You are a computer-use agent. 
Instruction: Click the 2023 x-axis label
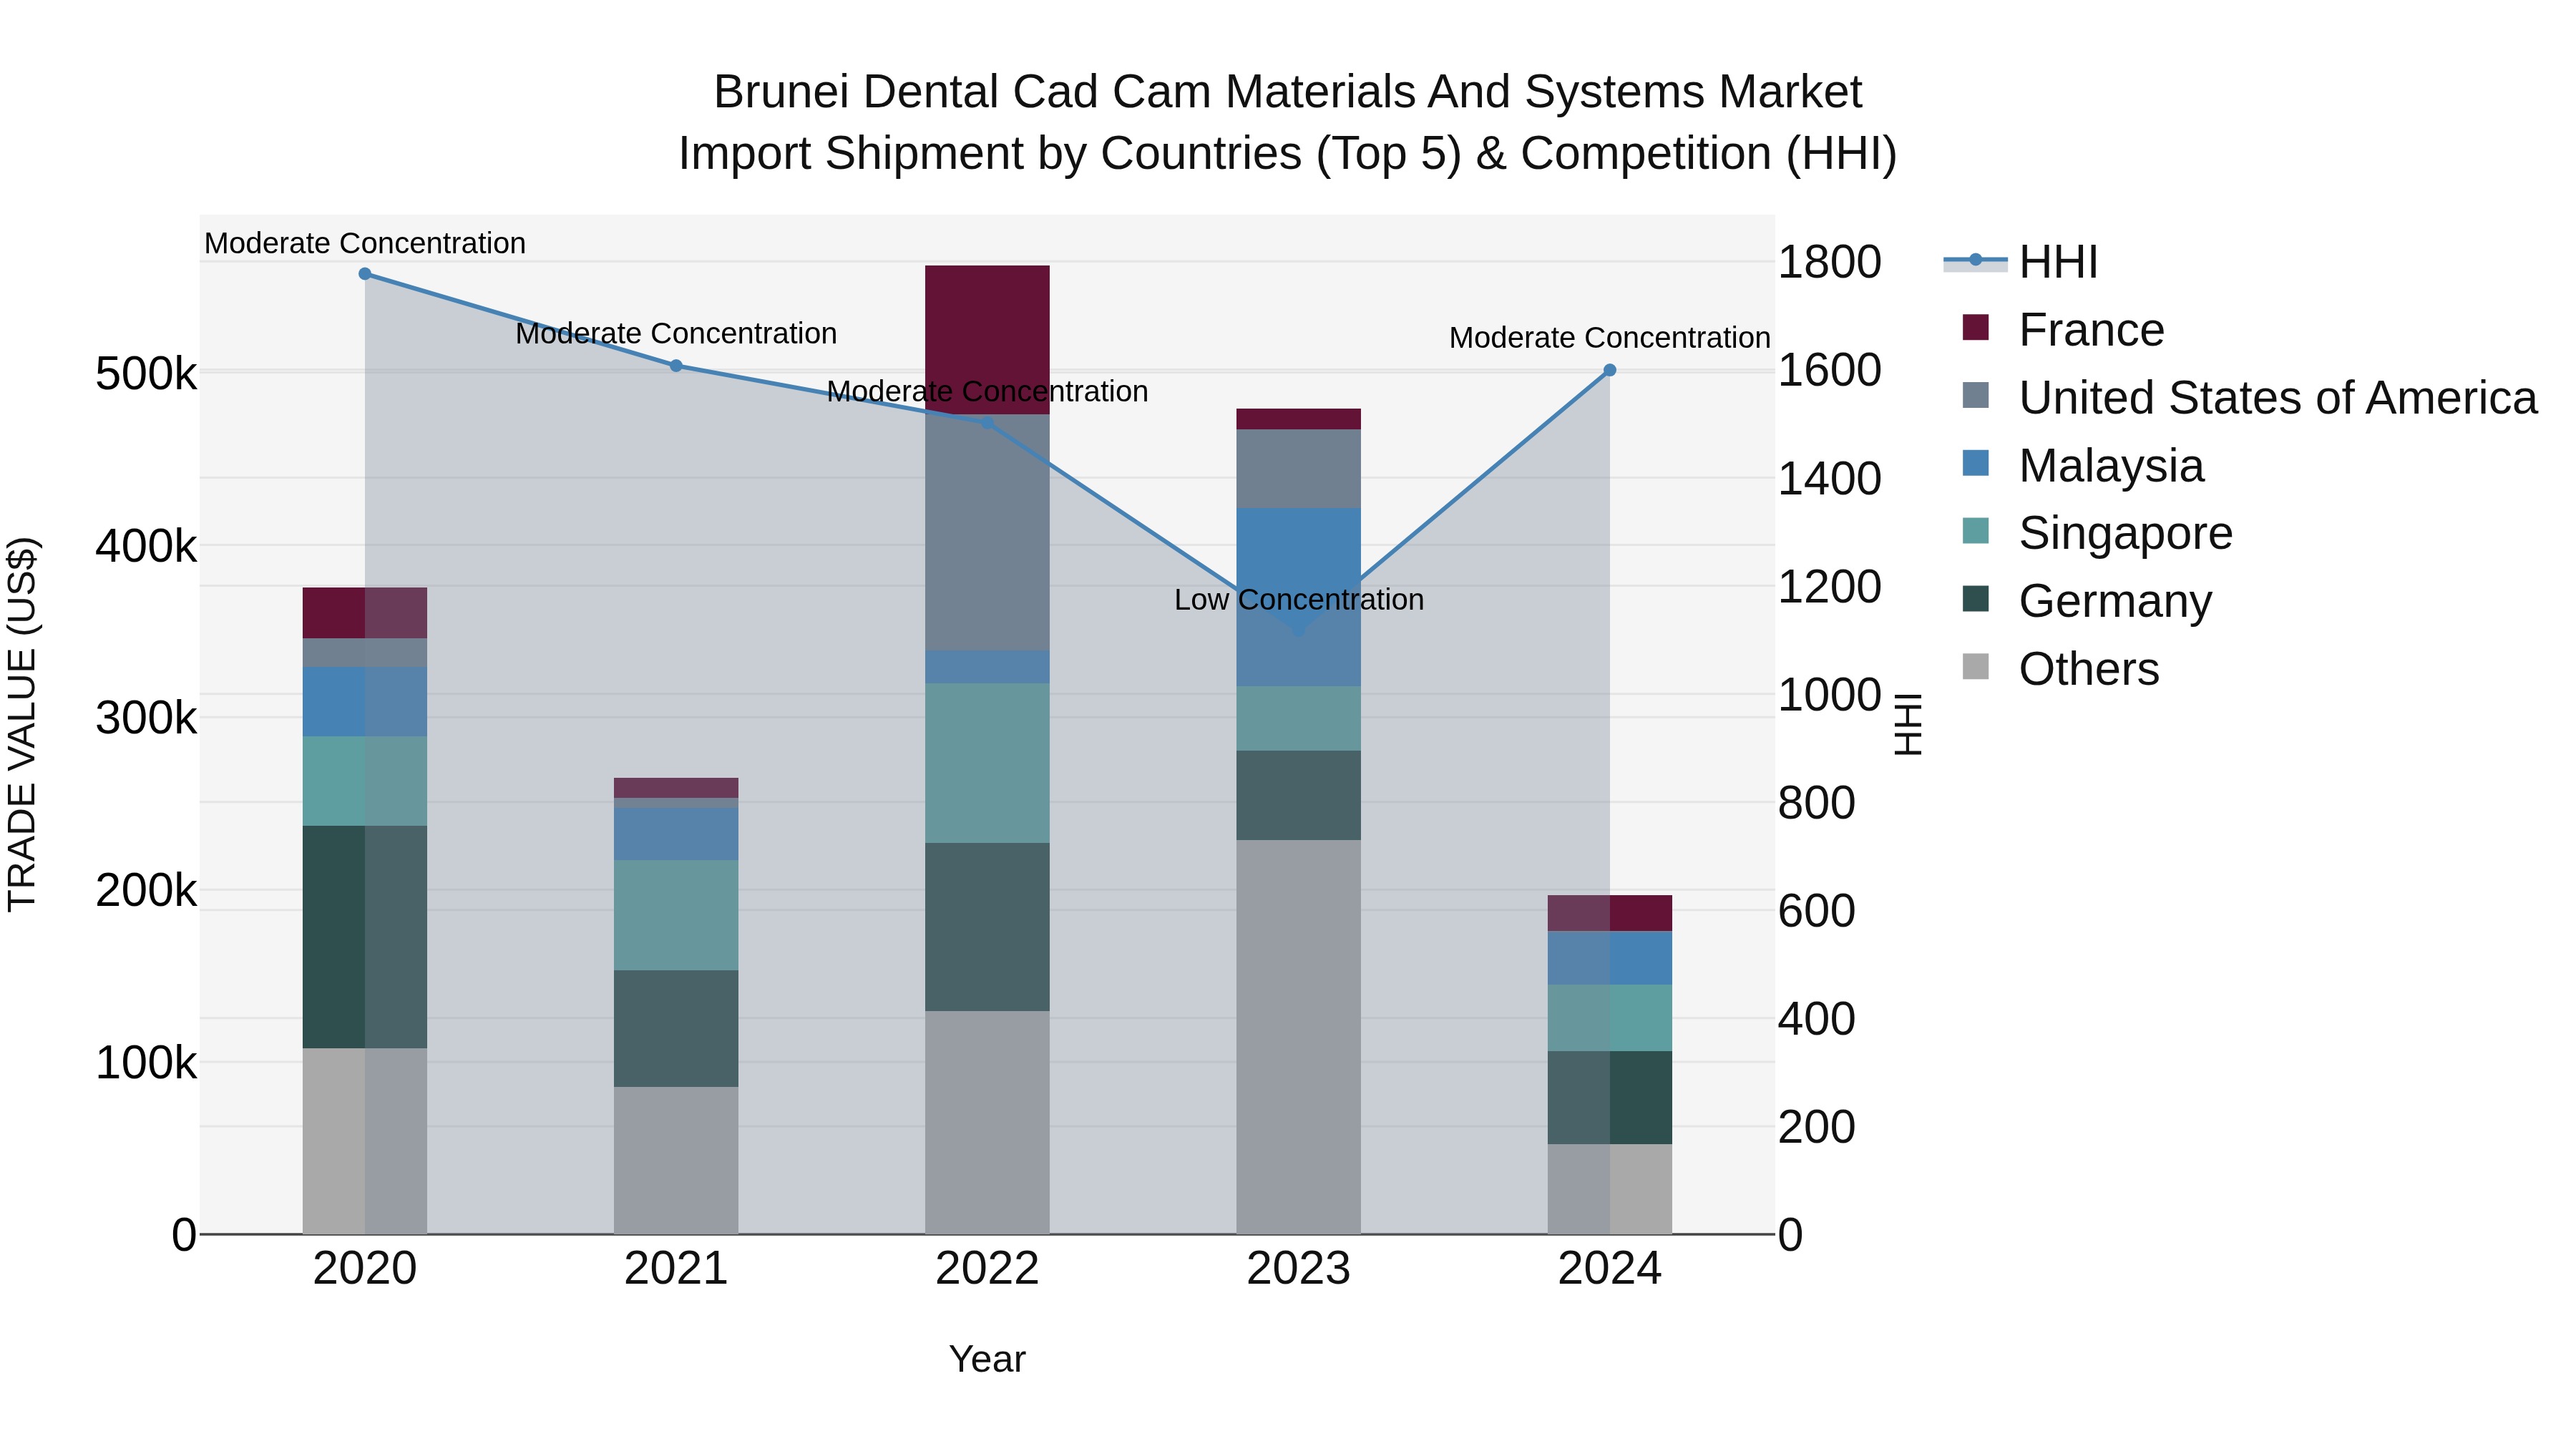point(1299,1269)
